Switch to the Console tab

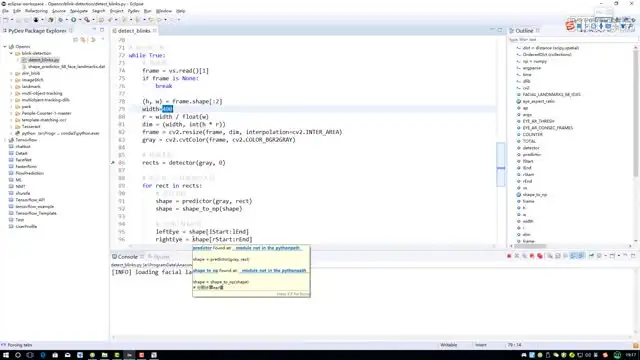click(127, 257)
